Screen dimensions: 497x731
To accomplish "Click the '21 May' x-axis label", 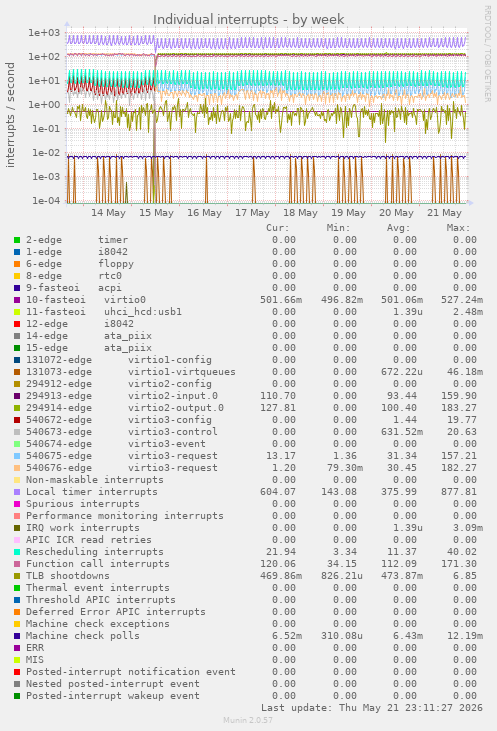I will pyautogui.click(x=444, y=213).
